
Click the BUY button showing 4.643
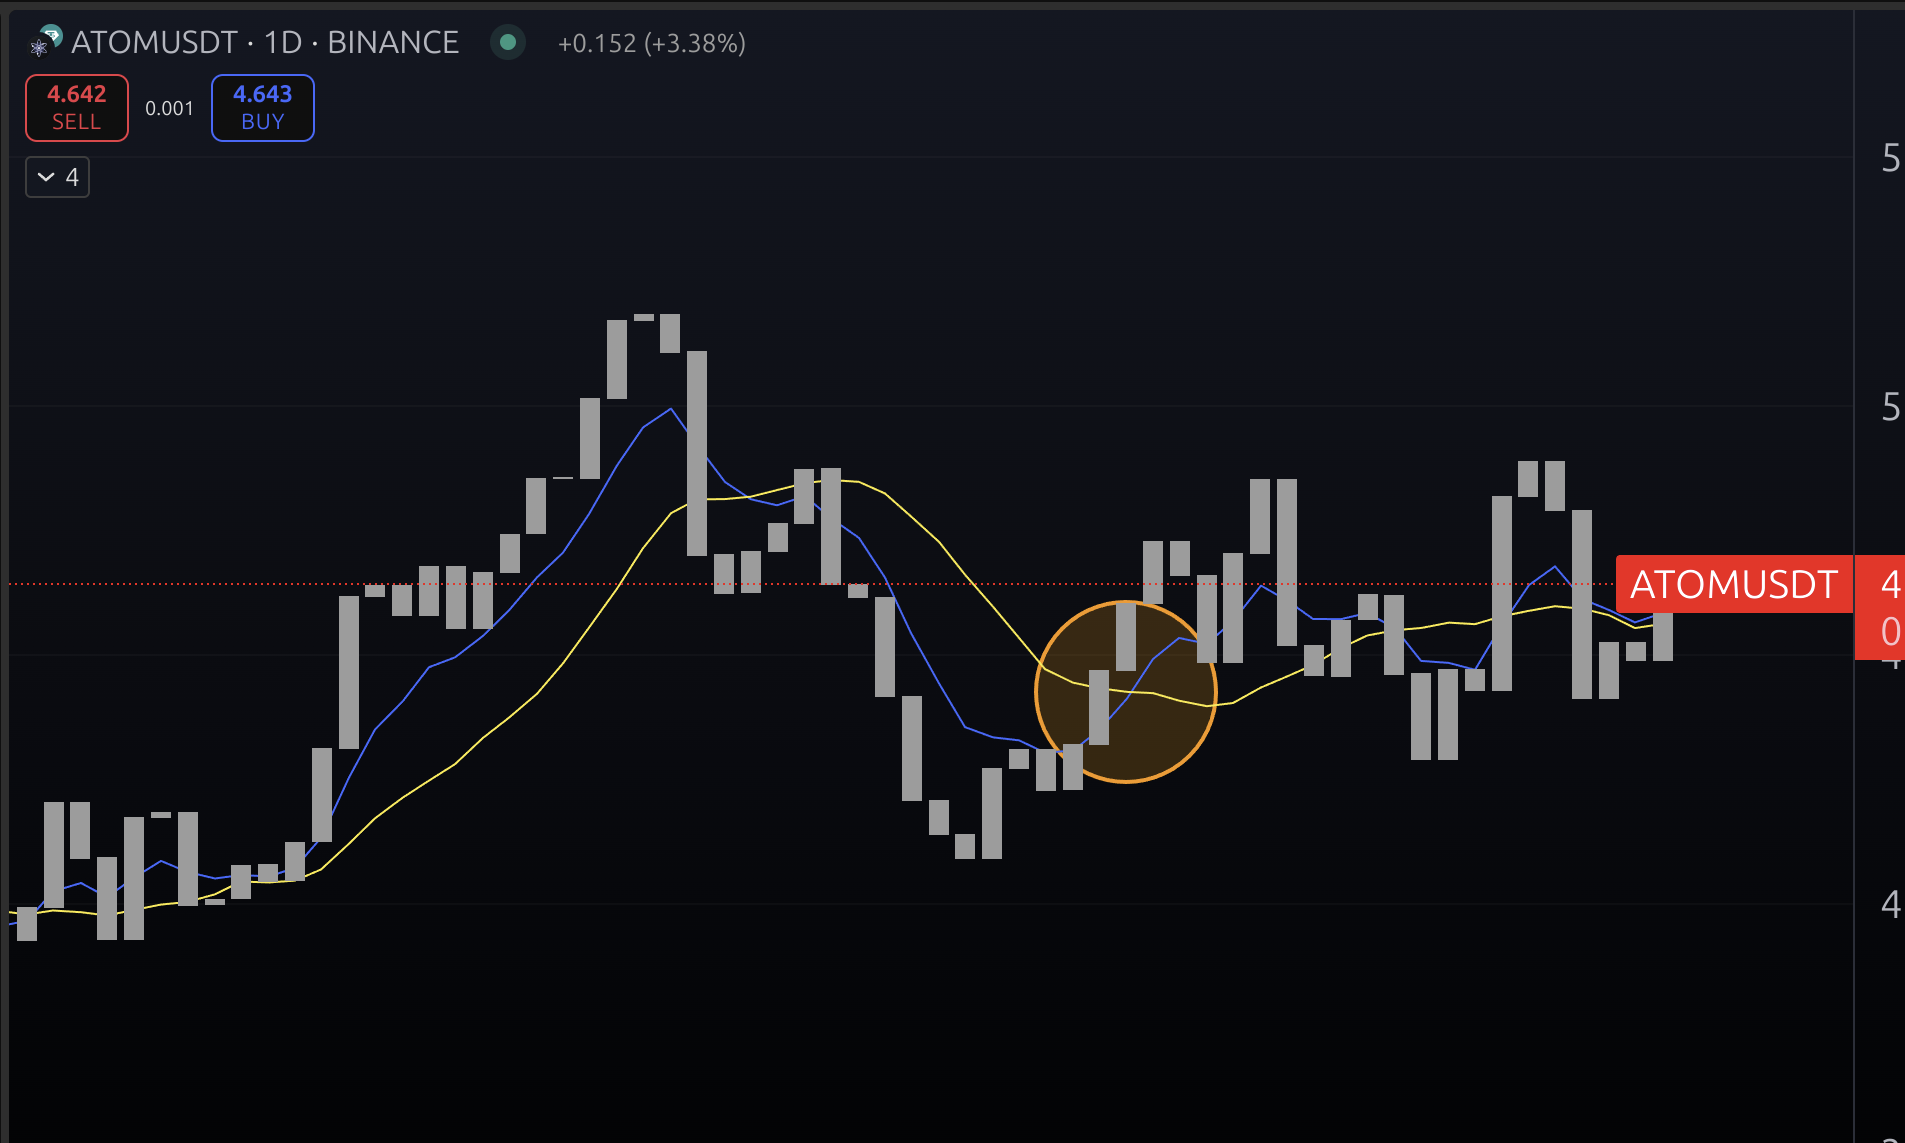[x=262, y=107]
